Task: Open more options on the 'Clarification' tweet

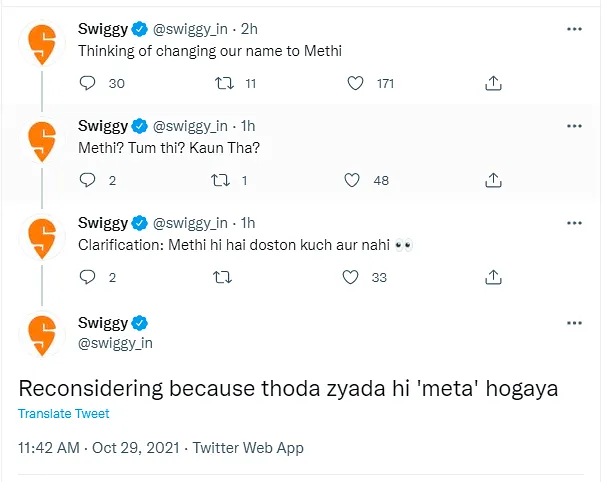Action: click(574, 223)
